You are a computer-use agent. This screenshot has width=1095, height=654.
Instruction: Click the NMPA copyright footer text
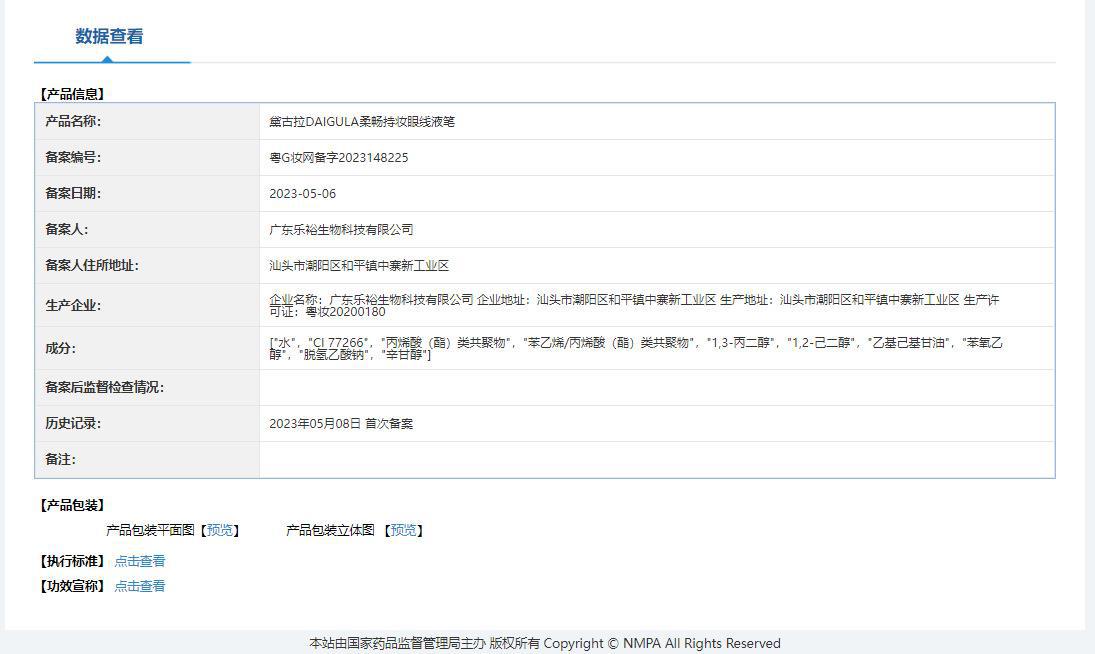coord(545,643)
